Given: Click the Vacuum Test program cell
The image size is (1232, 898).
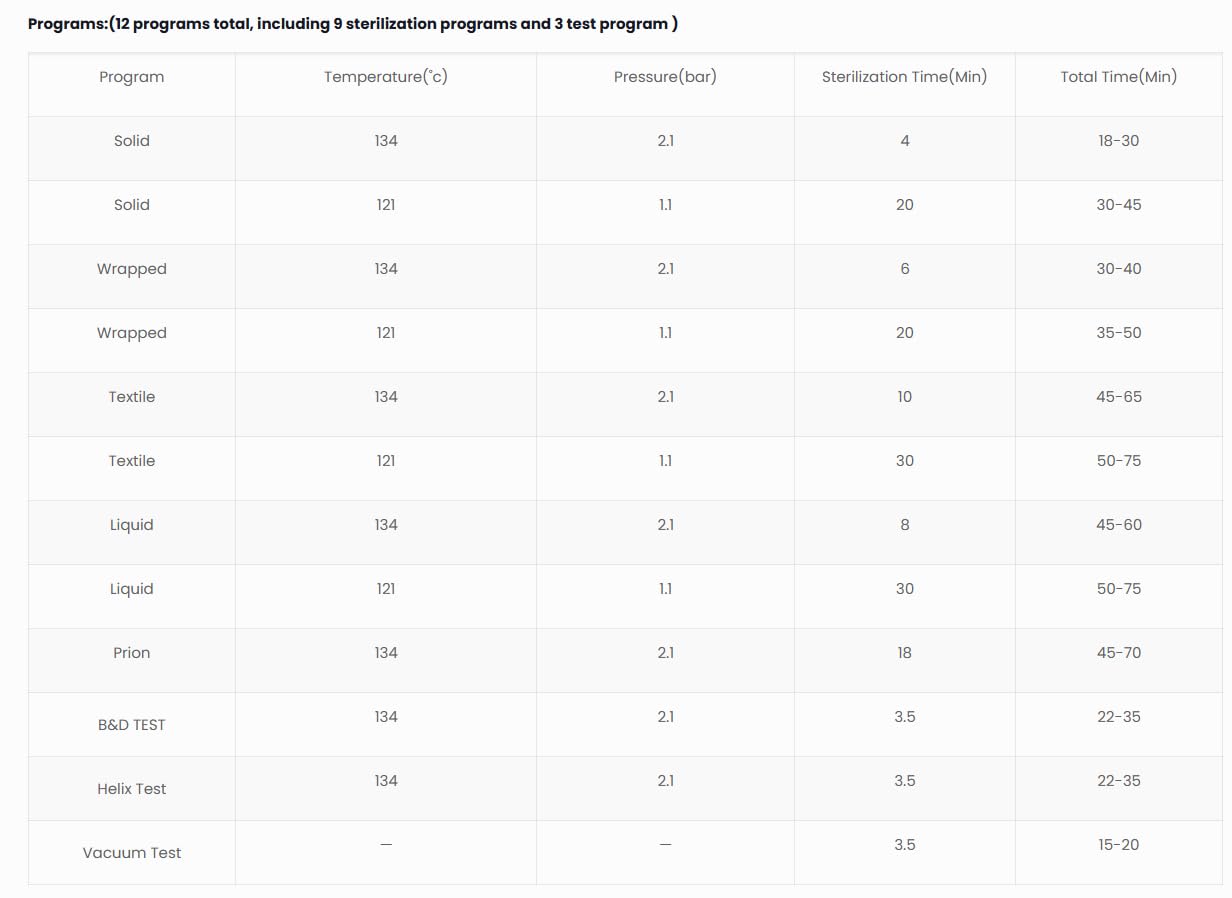Looking at the screenshot, I should click(131, 853).
